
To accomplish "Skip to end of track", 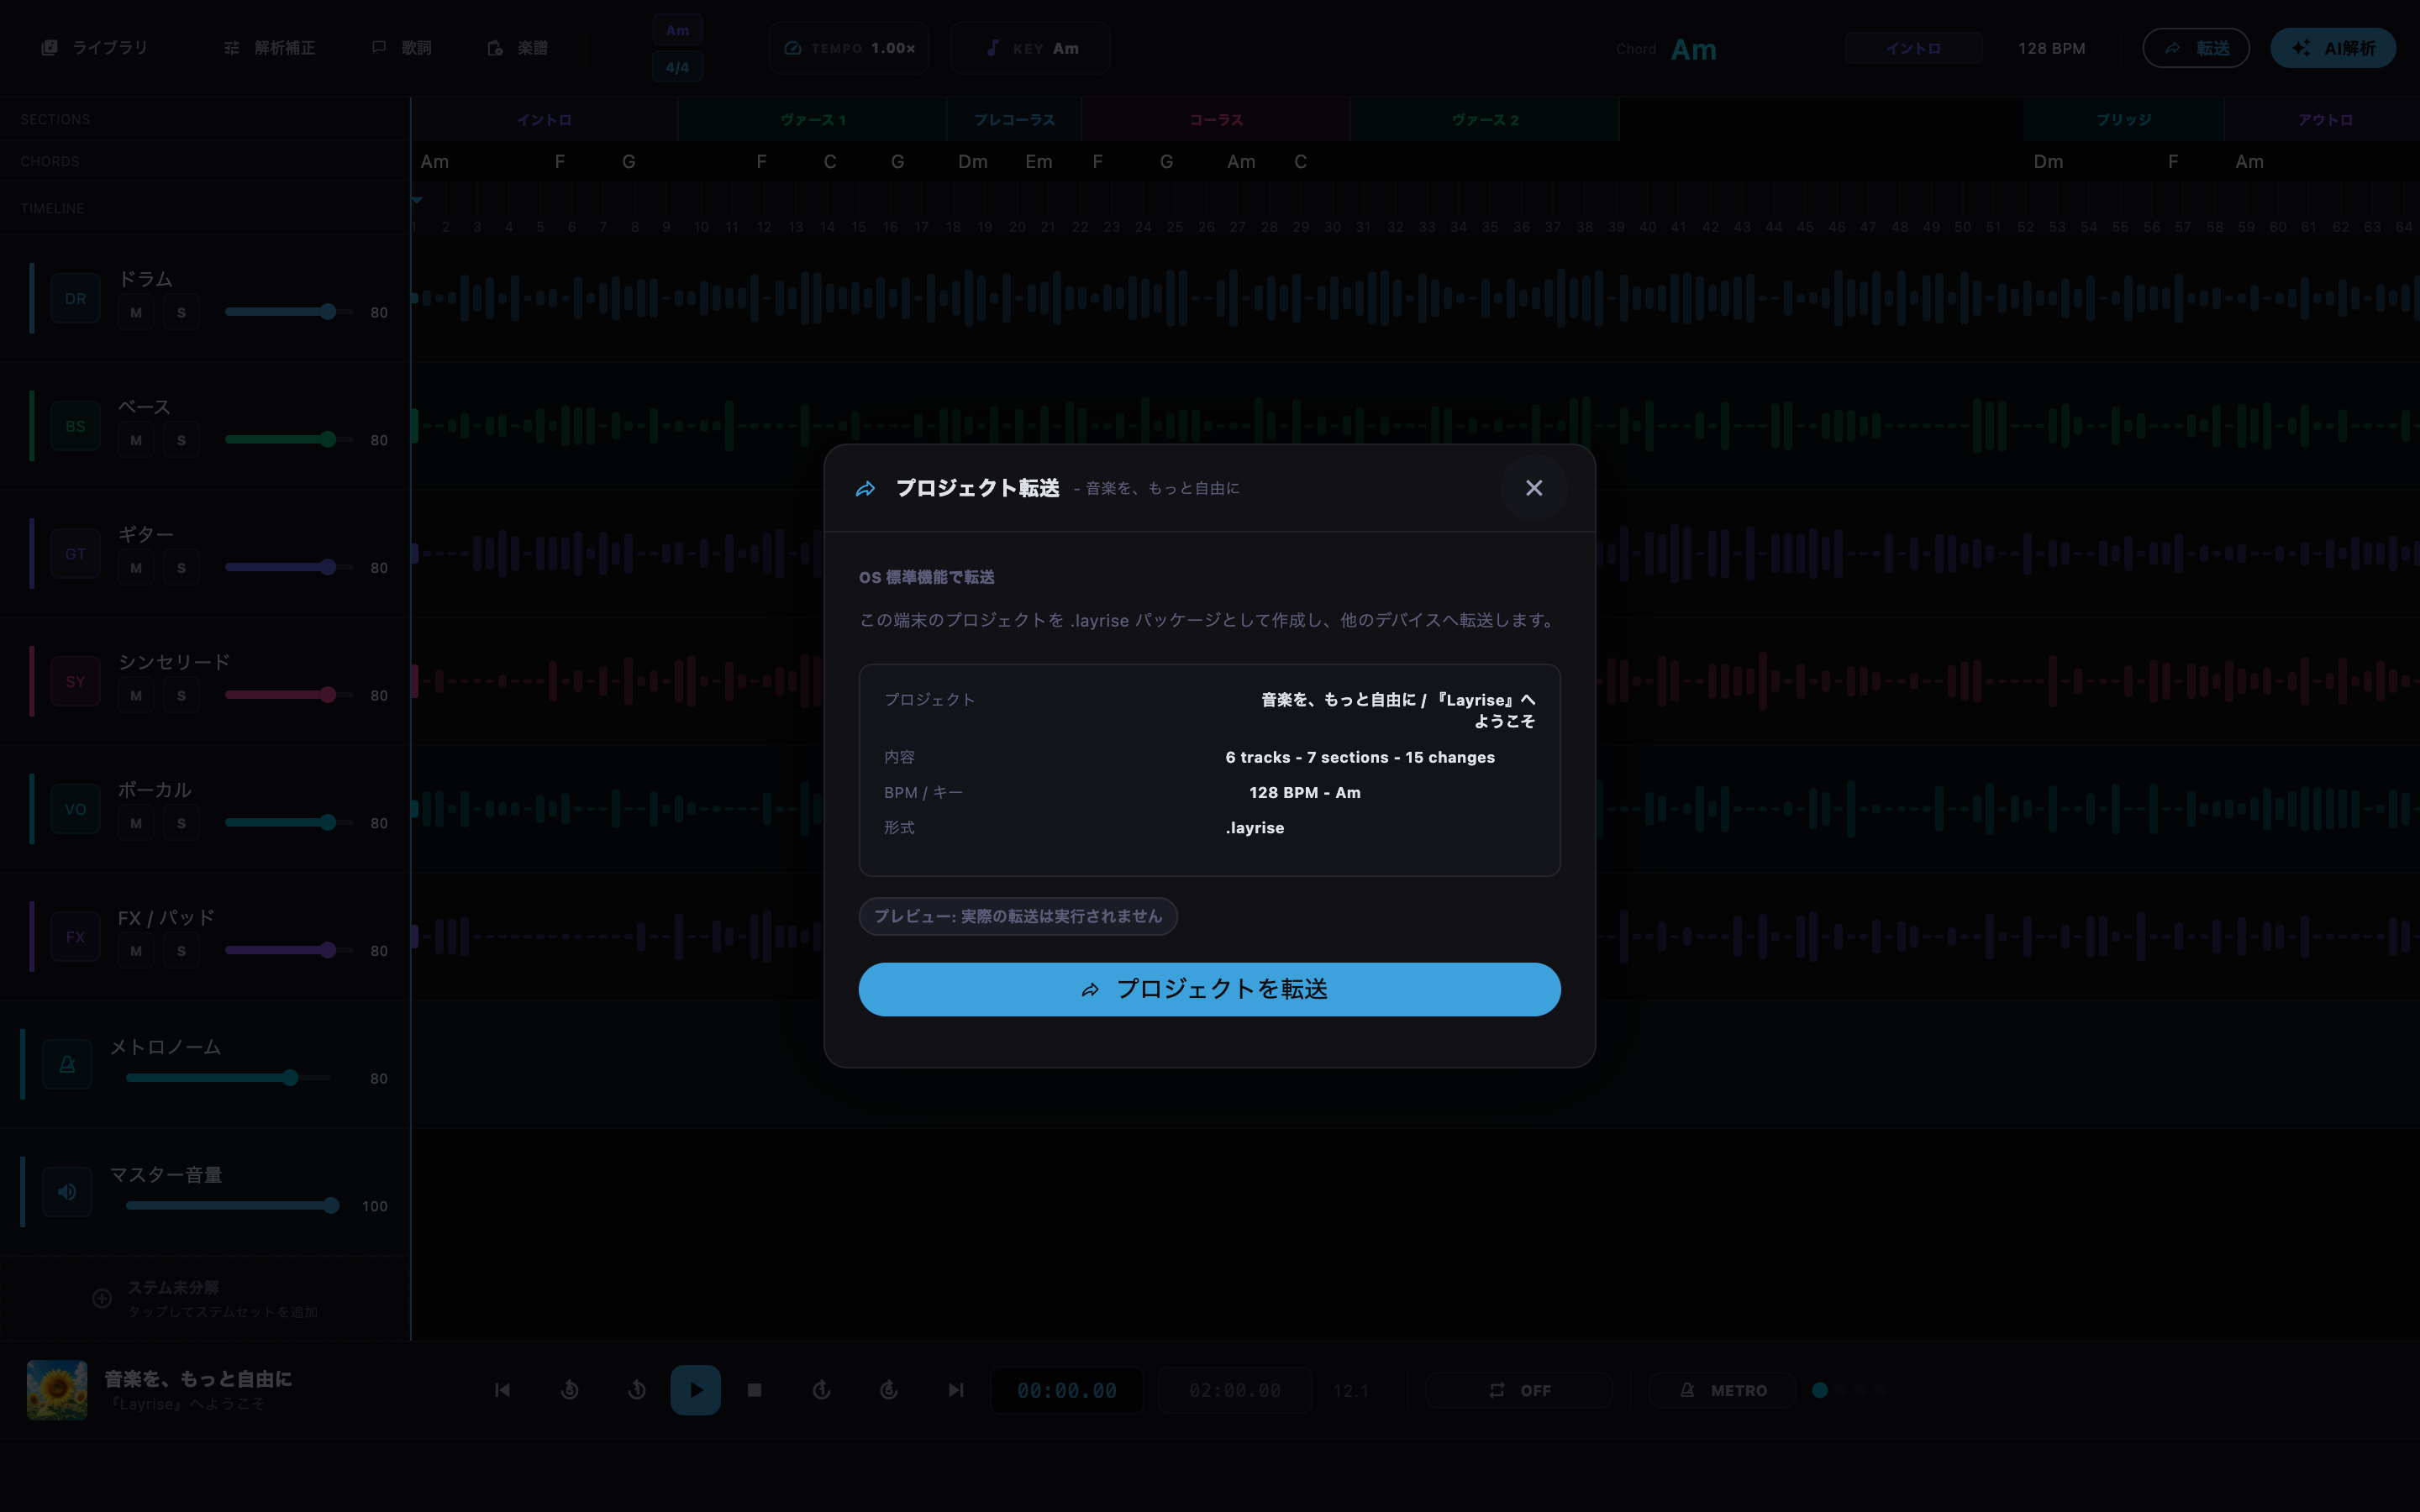I will tap(956, 1390).
